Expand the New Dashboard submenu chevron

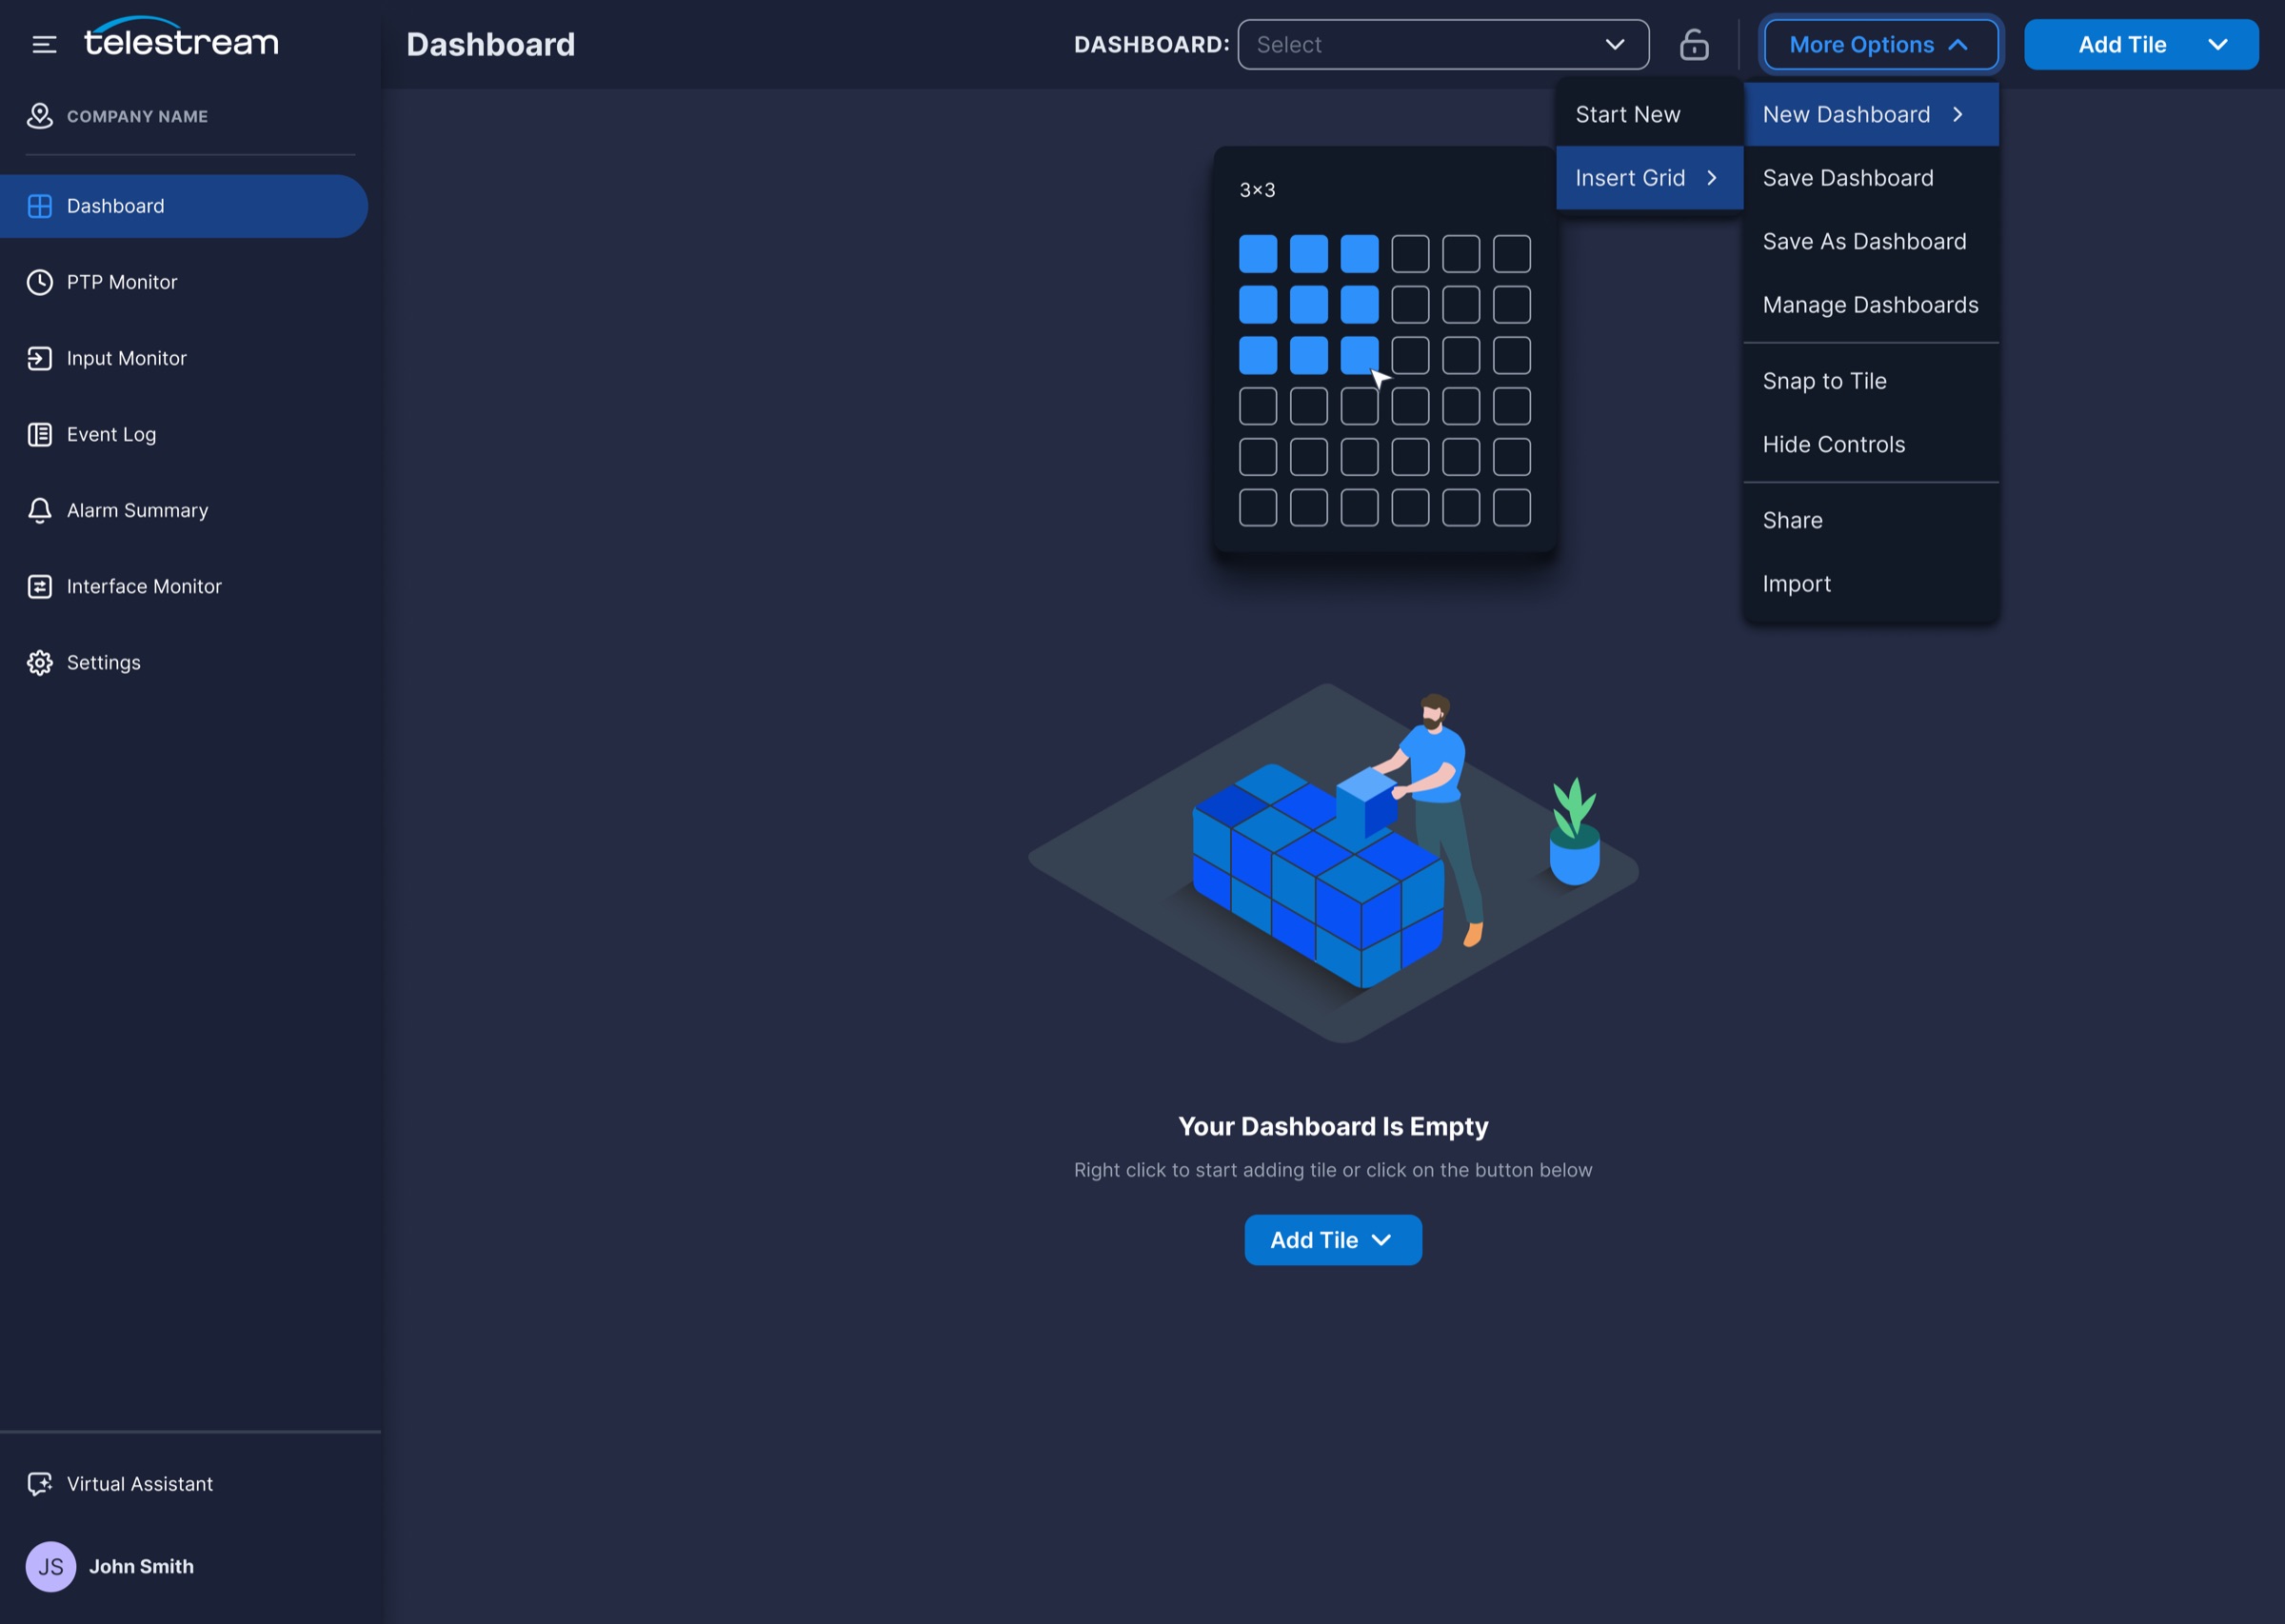[1957, 114]
